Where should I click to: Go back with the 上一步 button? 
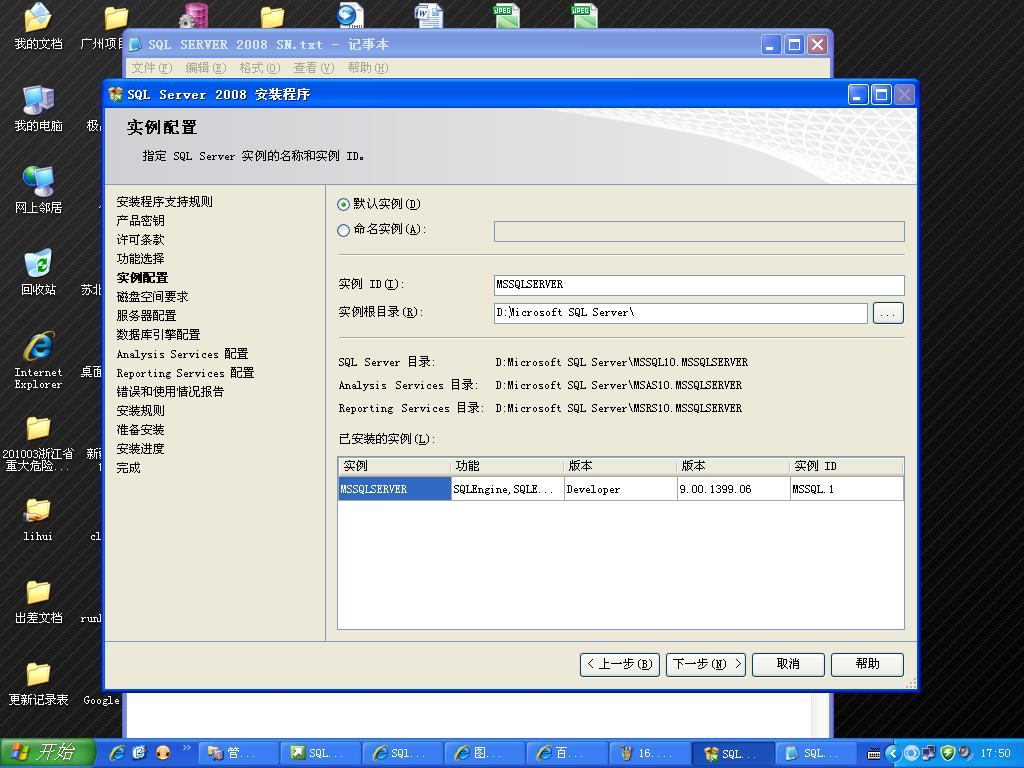(620, 664)
